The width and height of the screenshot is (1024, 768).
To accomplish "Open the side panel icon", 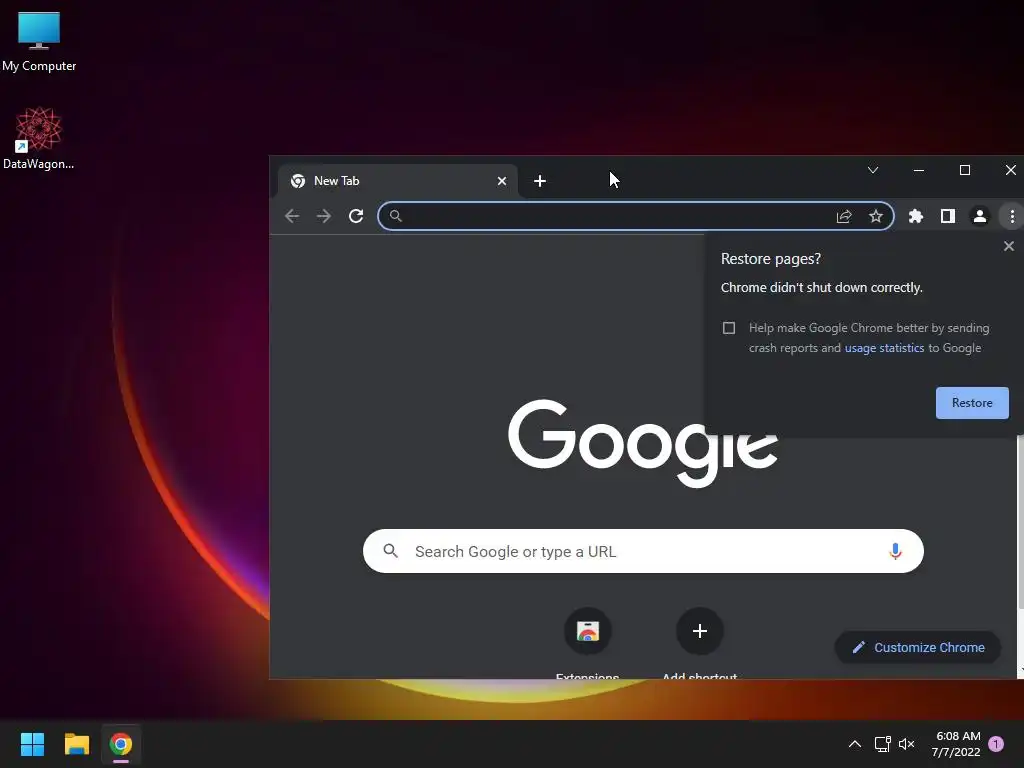I will 948,216.
